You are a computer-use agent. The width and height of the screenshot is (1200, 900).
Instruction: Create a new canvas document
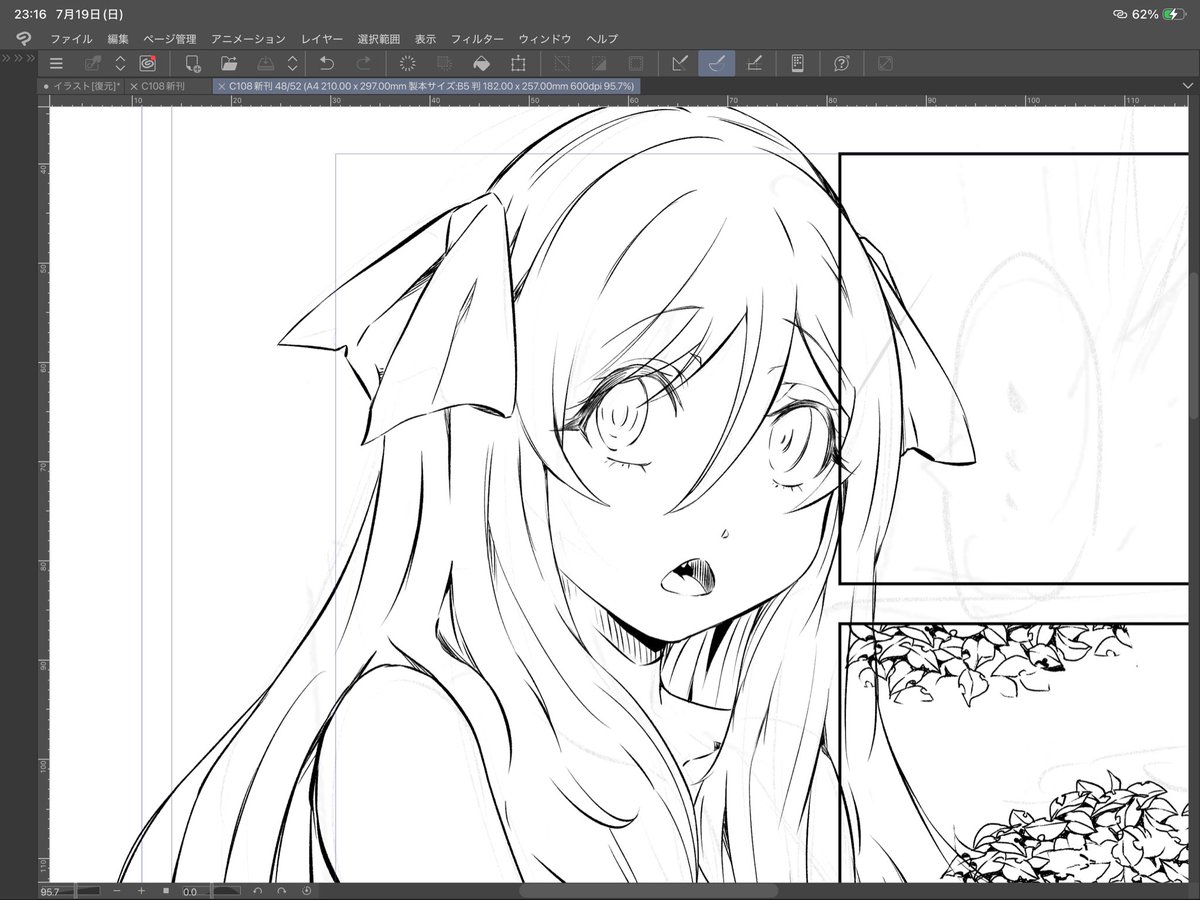click(194, 64)
